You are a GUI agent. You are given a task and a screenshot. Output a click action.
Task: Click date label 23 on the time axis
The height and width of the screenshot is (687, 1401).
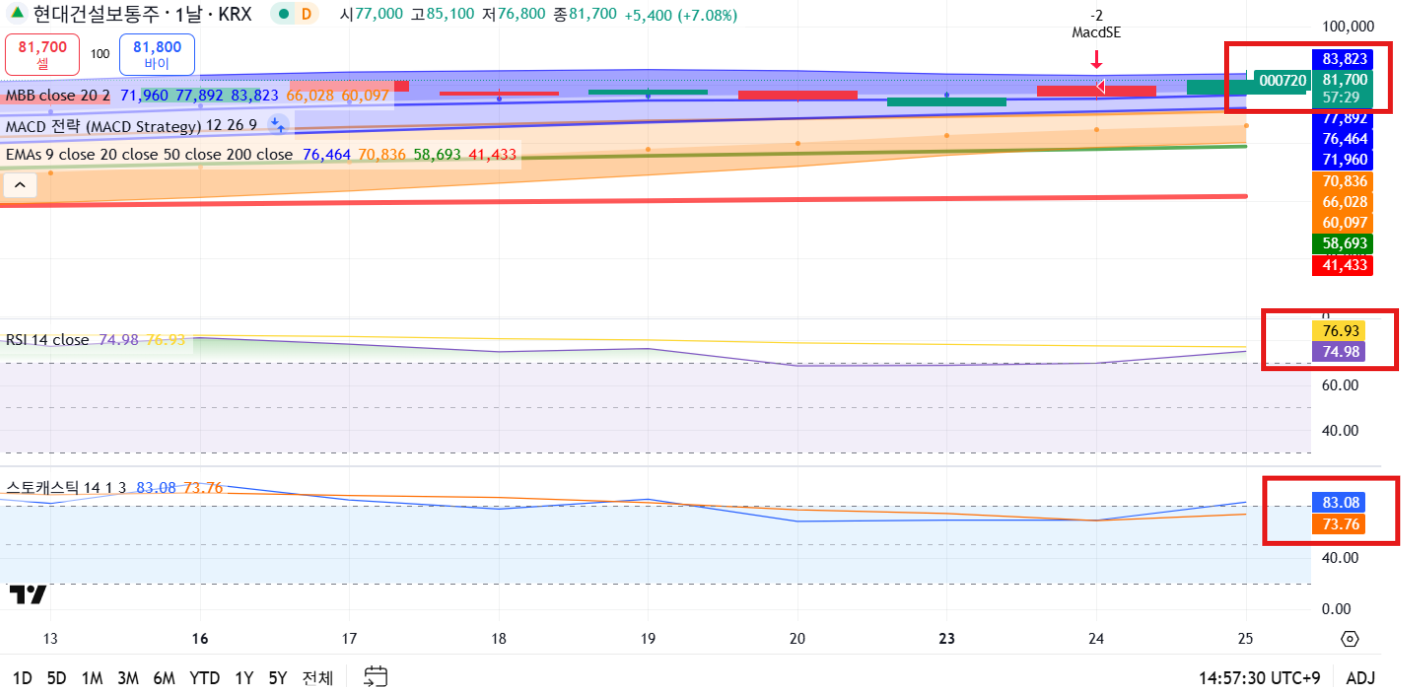(x=947, y=638)
